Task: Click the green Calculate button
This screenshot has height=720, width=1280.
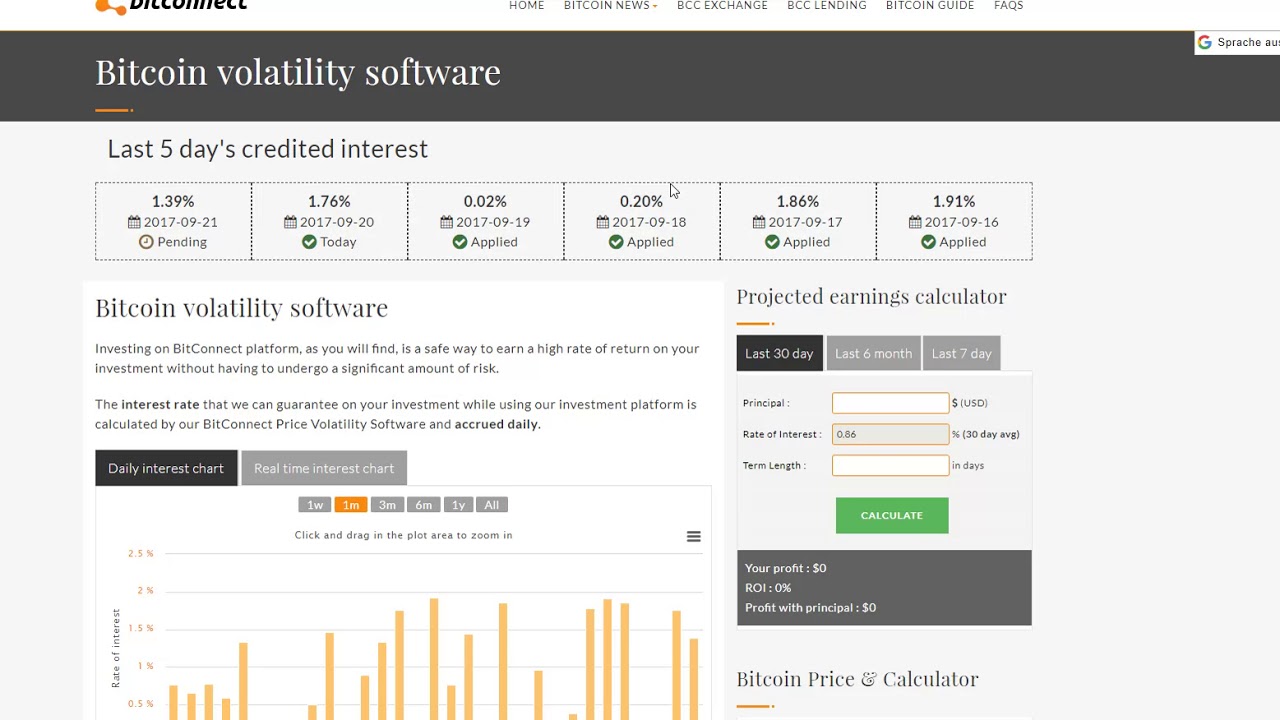Action: click(x=892, y=515)
